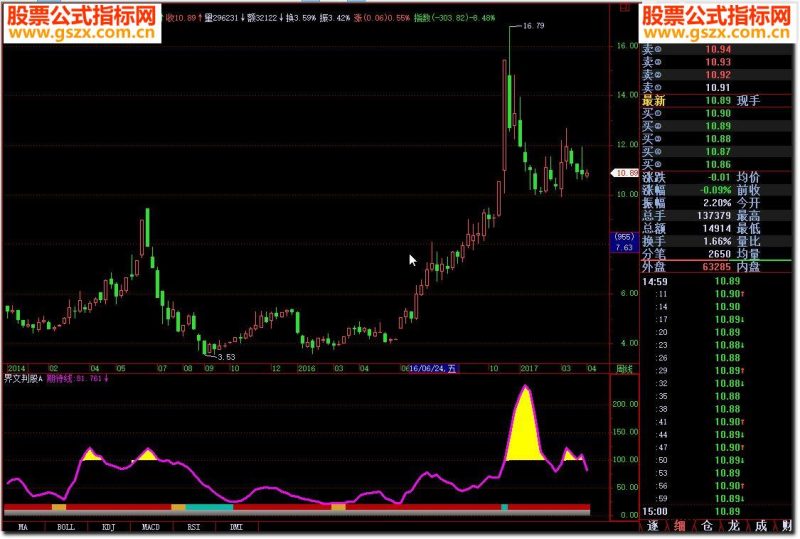Click the 涨跌 -0.01 value

pos(719,177)
